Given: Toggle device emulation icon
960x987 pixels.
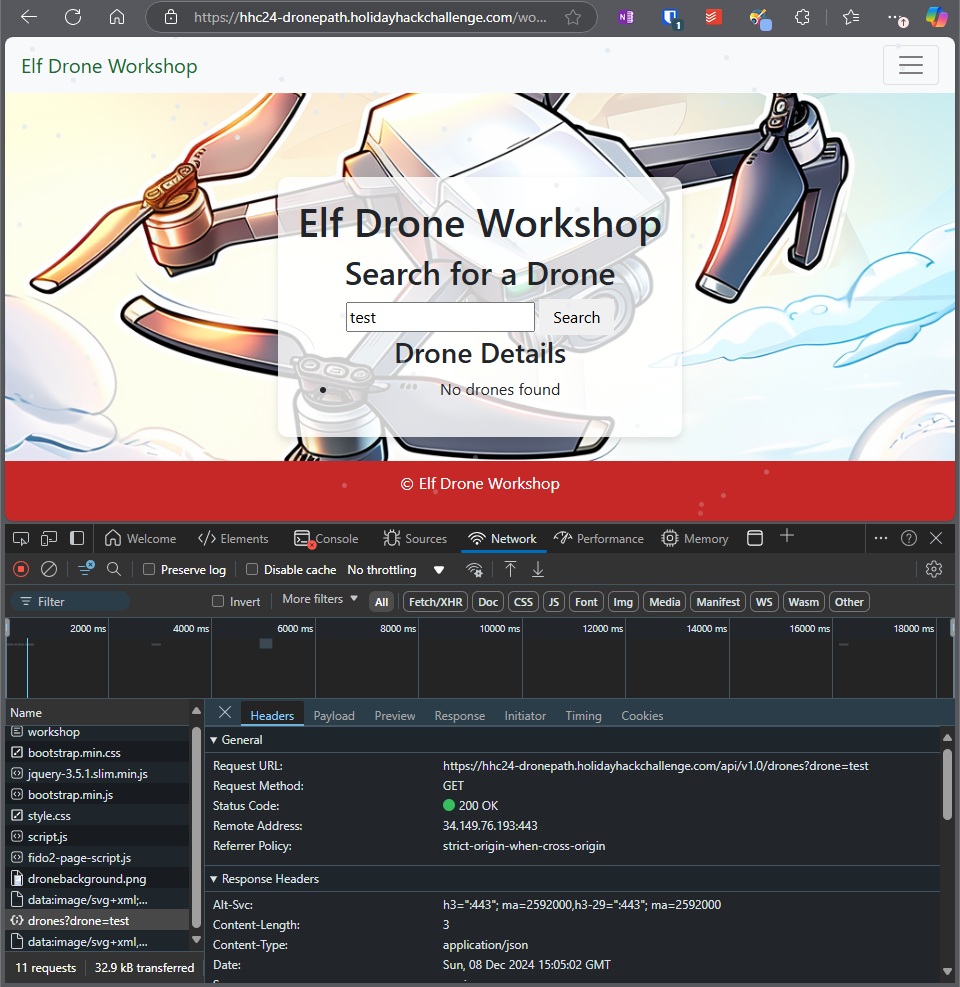Looking at the screenshot, I should pyautogui.click(x=48, y=538).
